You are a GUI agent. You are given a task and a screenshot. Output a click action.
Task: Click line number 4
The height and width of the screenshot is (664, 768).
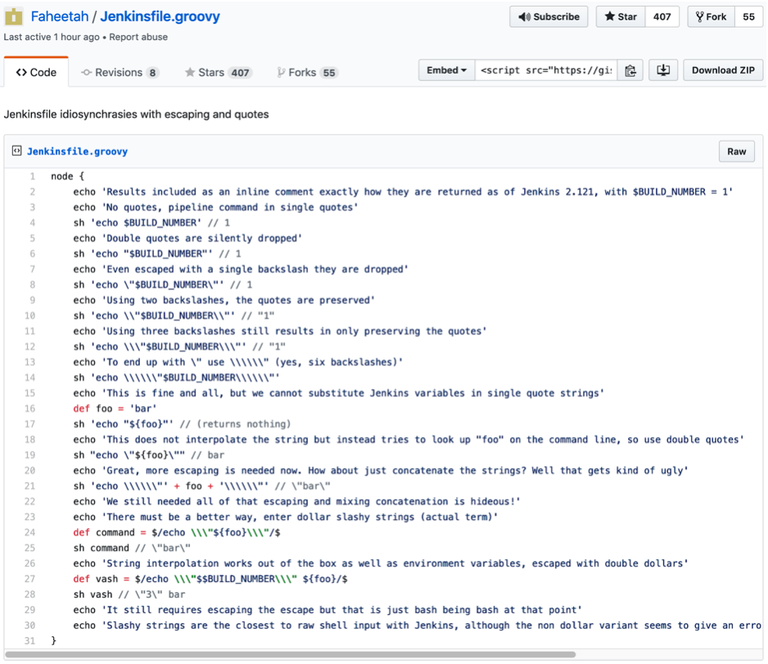(x=32, y=223)
